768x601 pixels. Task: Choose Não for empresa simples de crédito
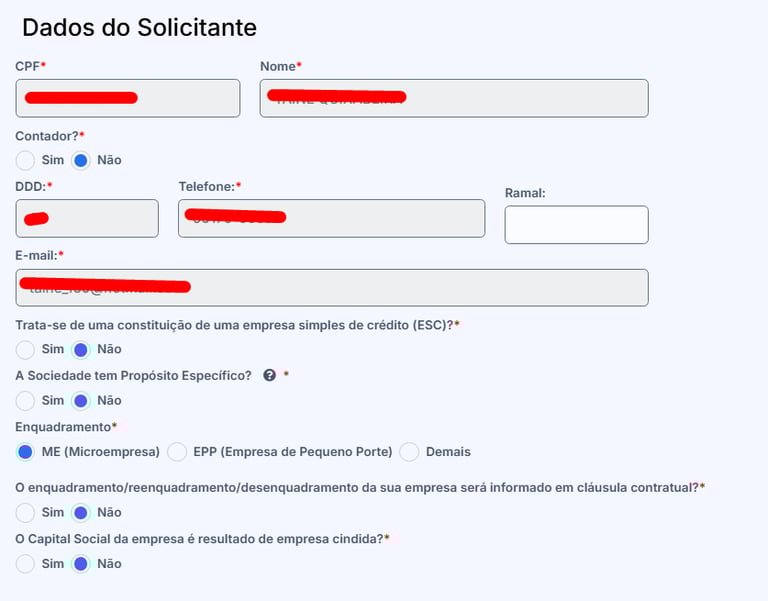81,350
